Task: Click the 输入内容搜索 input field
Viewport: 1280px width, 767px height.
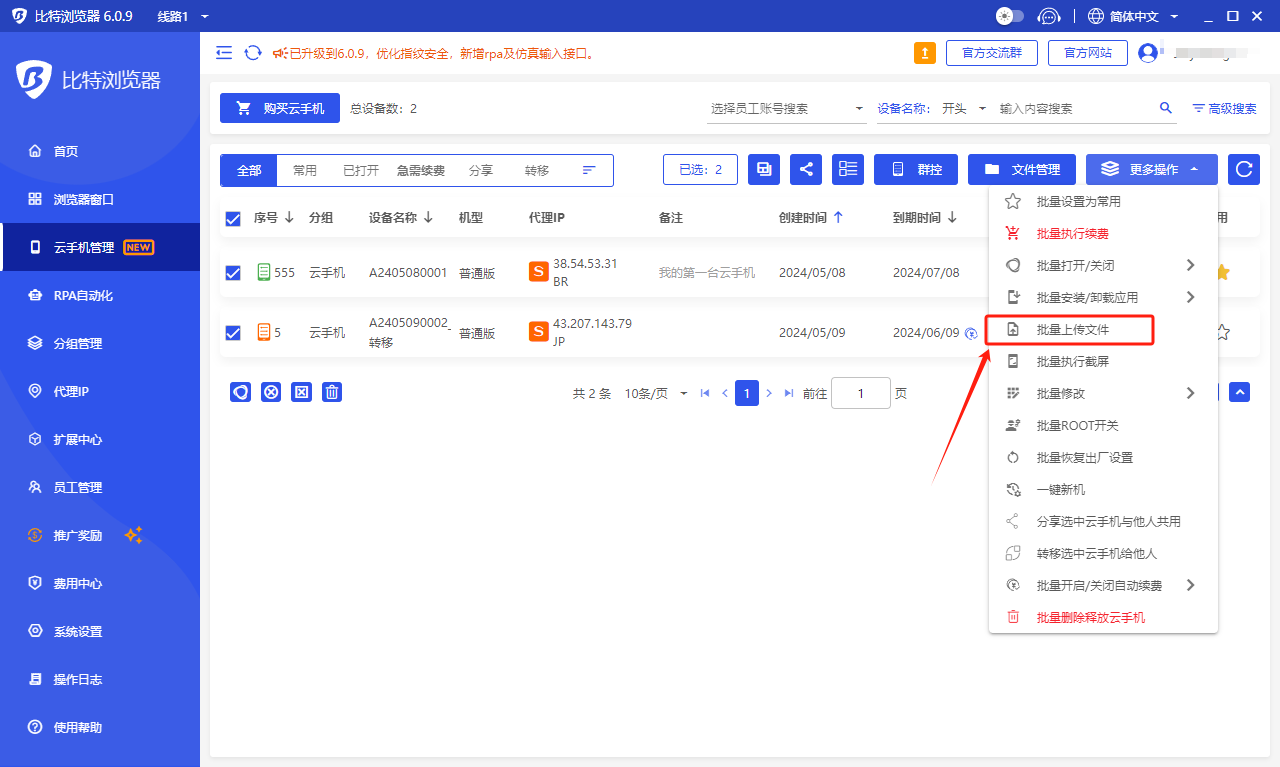Action: [x=1075, y=108]
